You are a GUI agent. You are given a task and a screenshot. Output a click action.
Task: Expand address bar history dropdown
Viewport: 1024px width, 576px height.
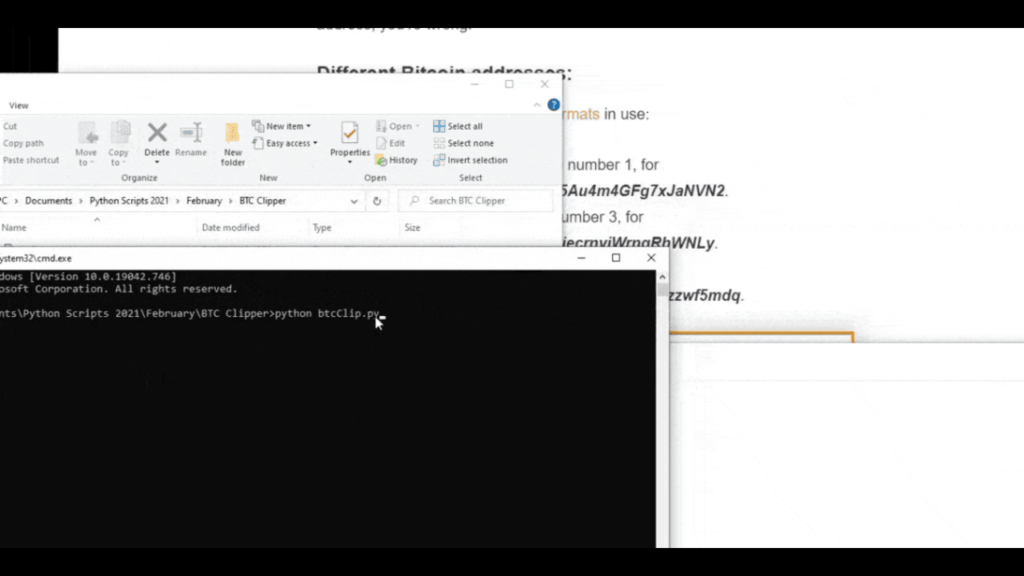(354, 201)
